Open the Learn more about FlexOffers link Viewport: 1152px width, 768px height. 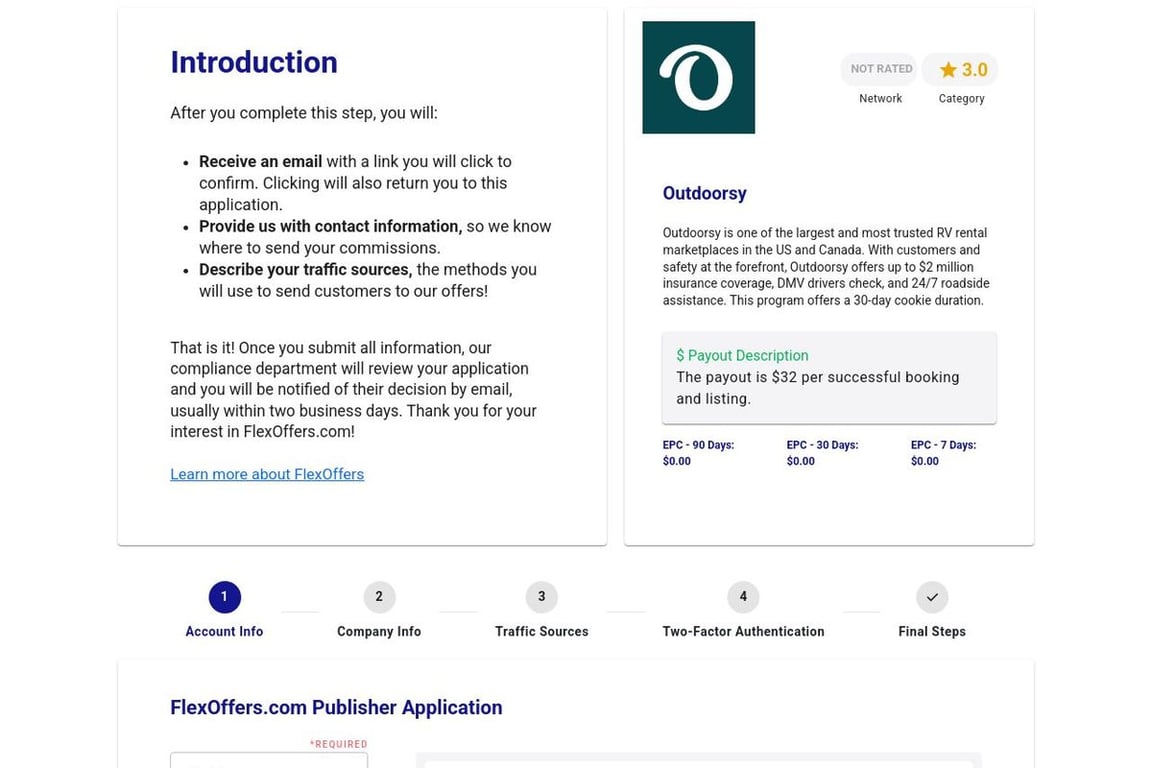[267, 474]
